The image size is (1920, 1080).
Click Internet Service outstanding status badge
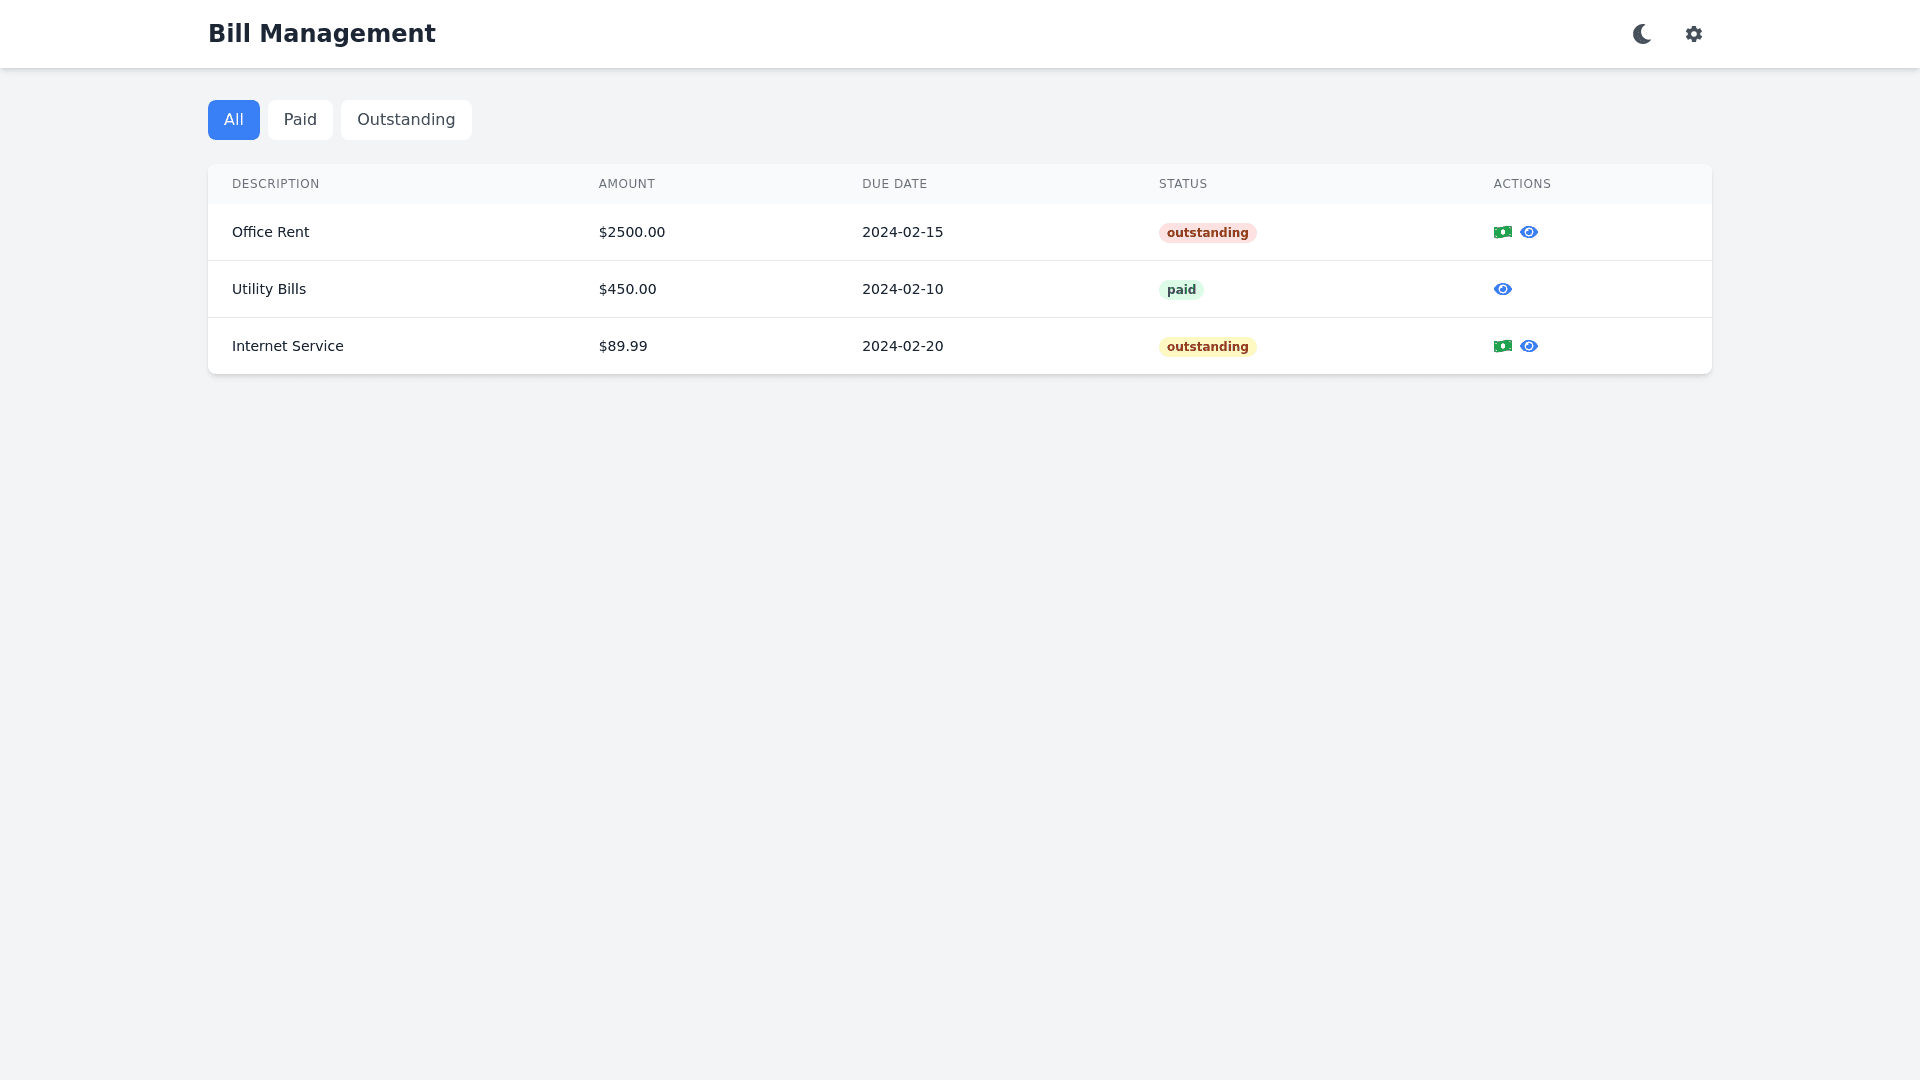click(1207, 347)
